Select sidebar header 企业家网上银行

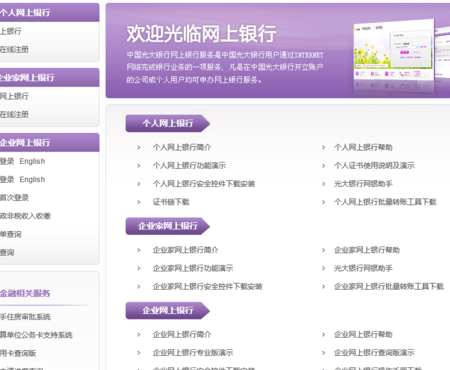coord(49,78)
